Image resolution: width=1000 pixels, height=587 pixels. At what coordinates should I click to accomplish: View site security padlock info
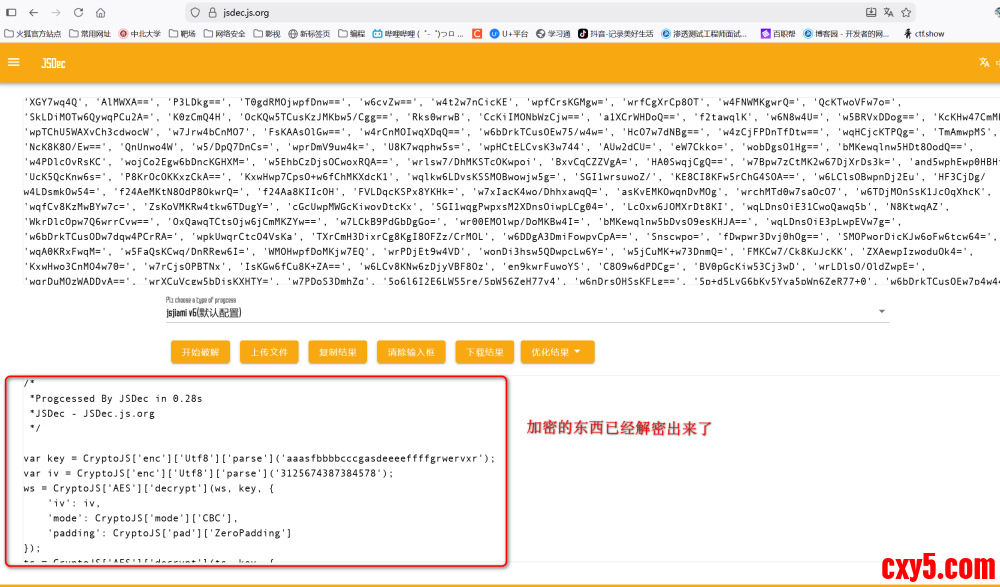click(x=212, y=13)
